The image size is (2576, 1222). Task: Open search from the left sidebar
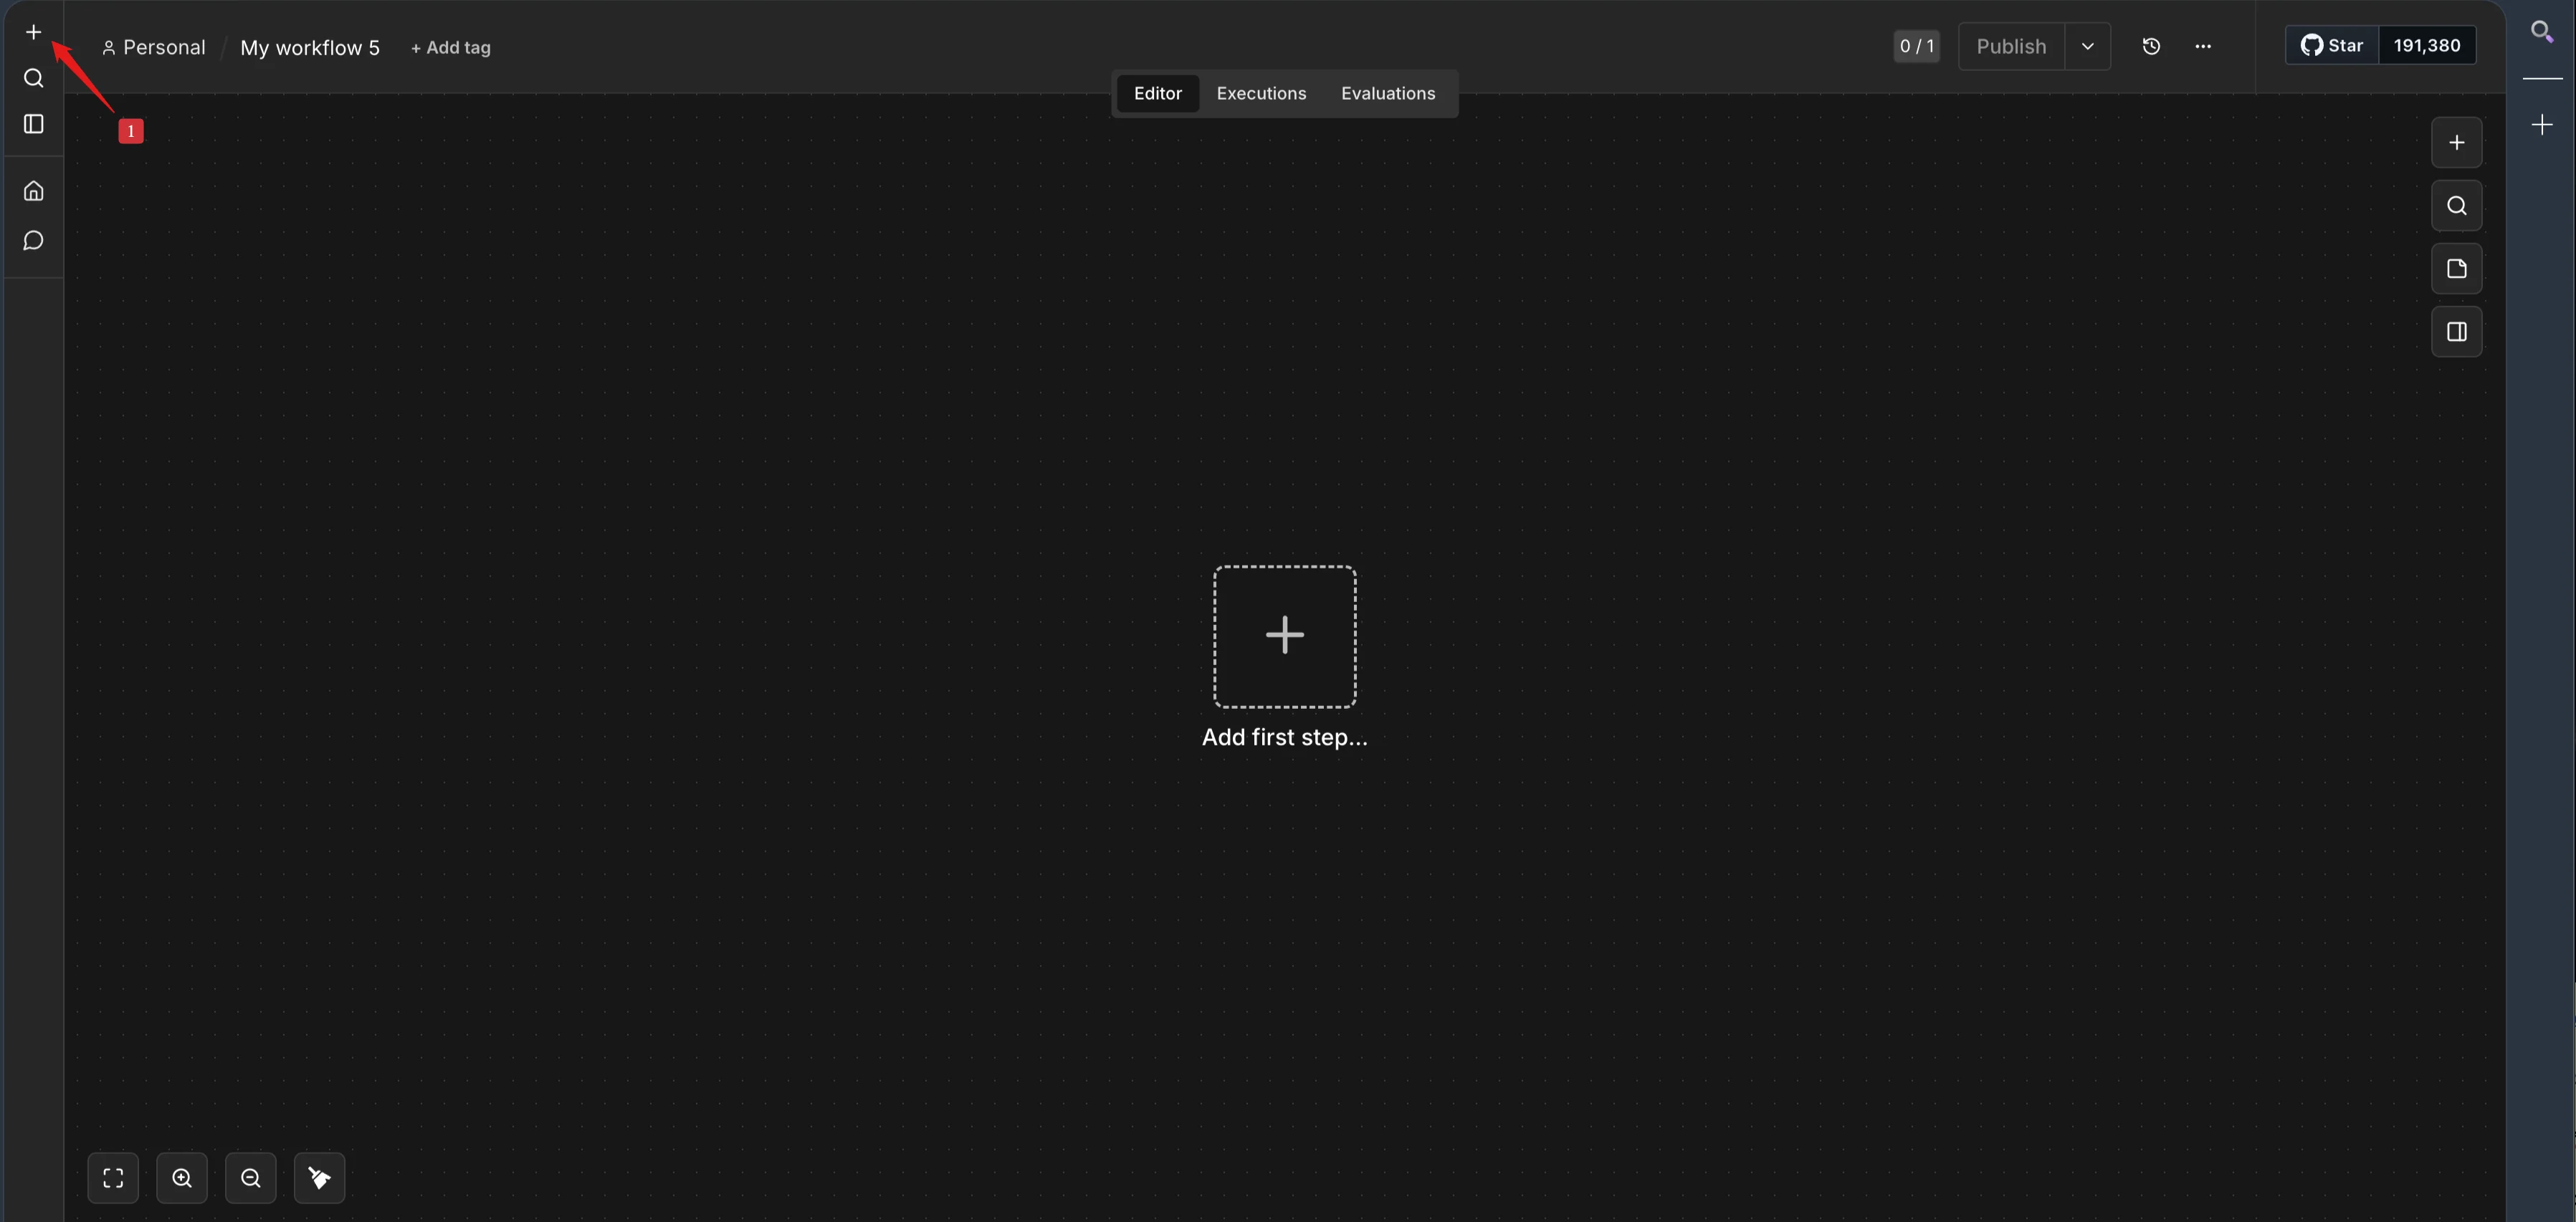[x=33, y=78]
